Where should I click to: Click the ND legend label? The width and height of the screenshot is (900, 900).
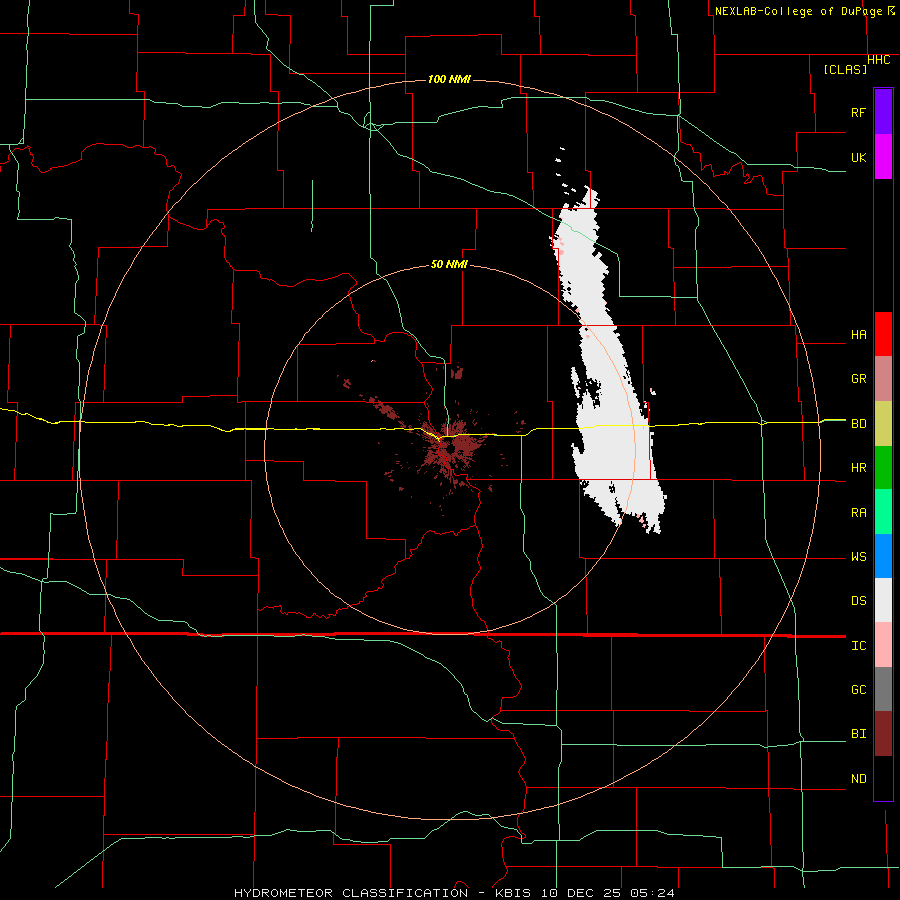(858, 779)
